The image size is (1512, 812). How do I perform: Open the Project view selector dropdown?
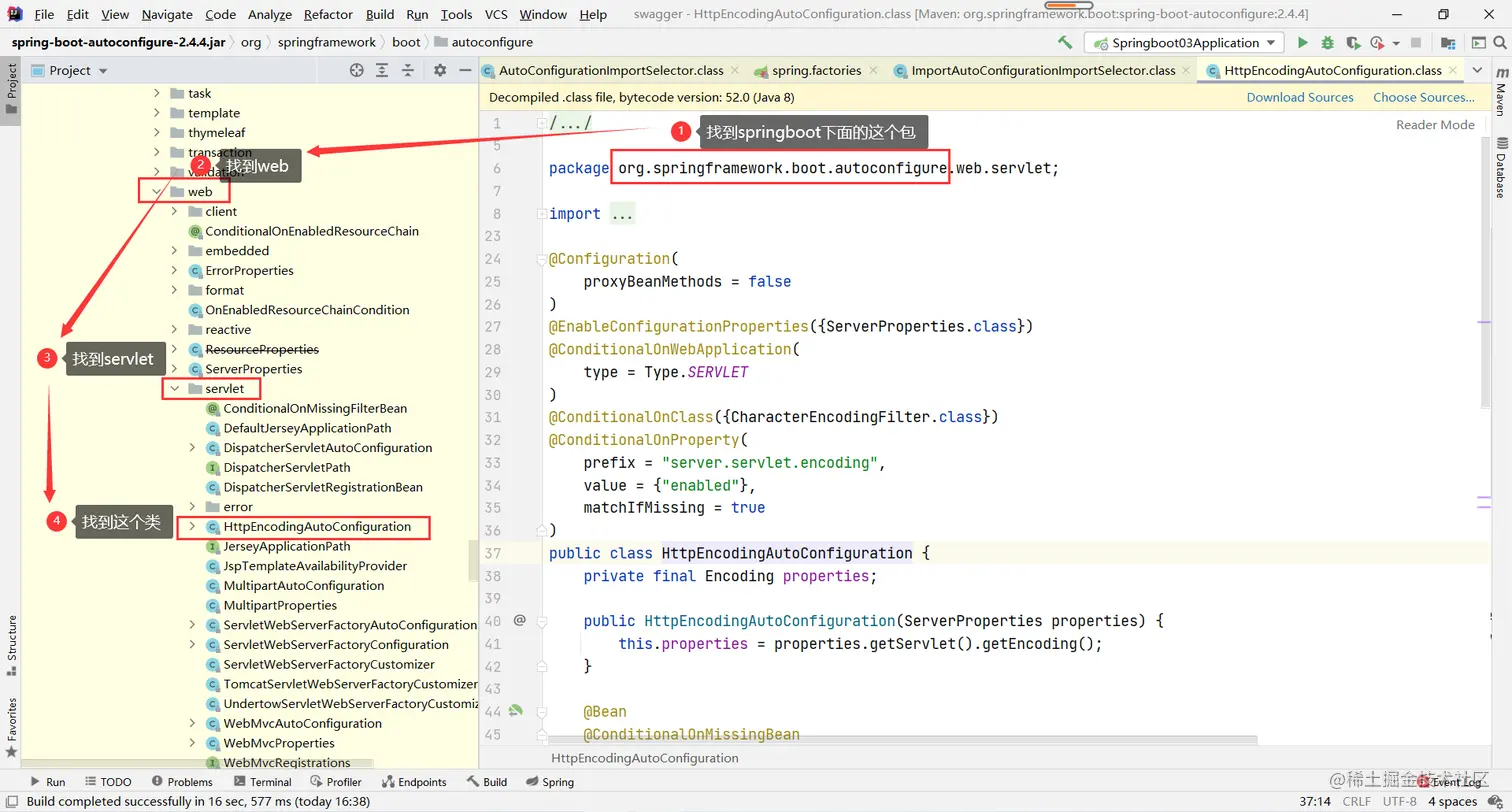pos(69,70)
